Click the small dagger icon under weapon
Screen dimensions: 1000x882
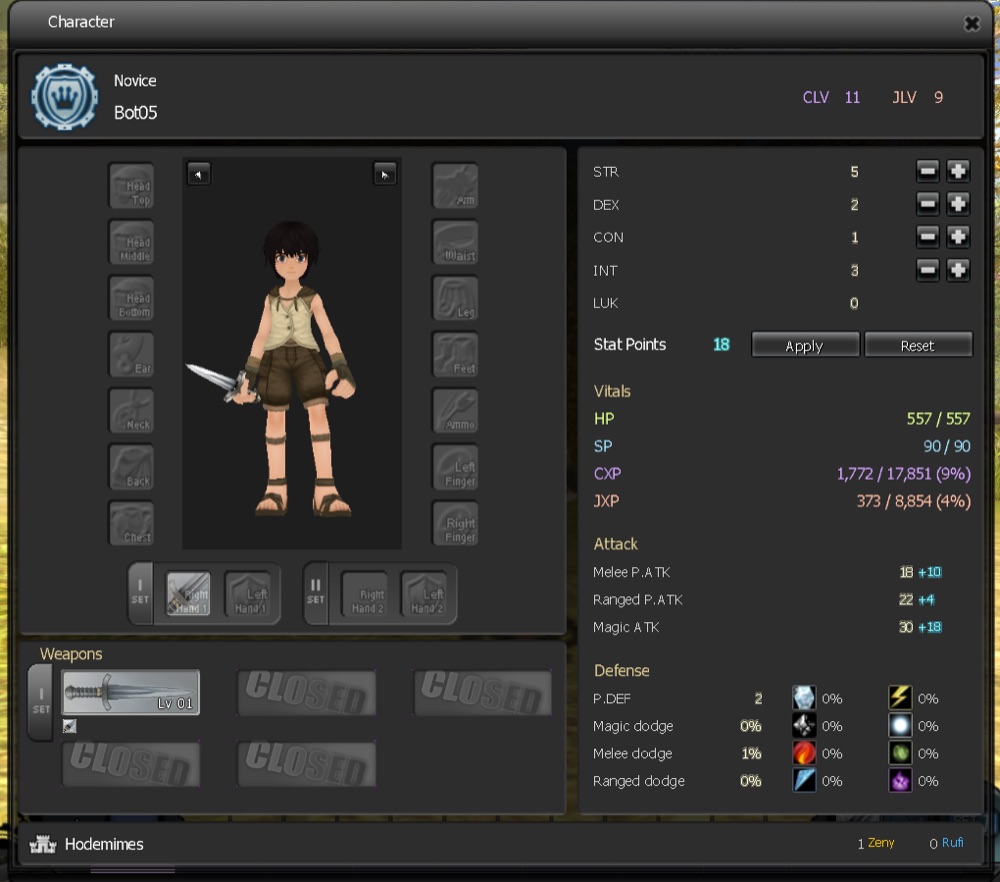70,726
